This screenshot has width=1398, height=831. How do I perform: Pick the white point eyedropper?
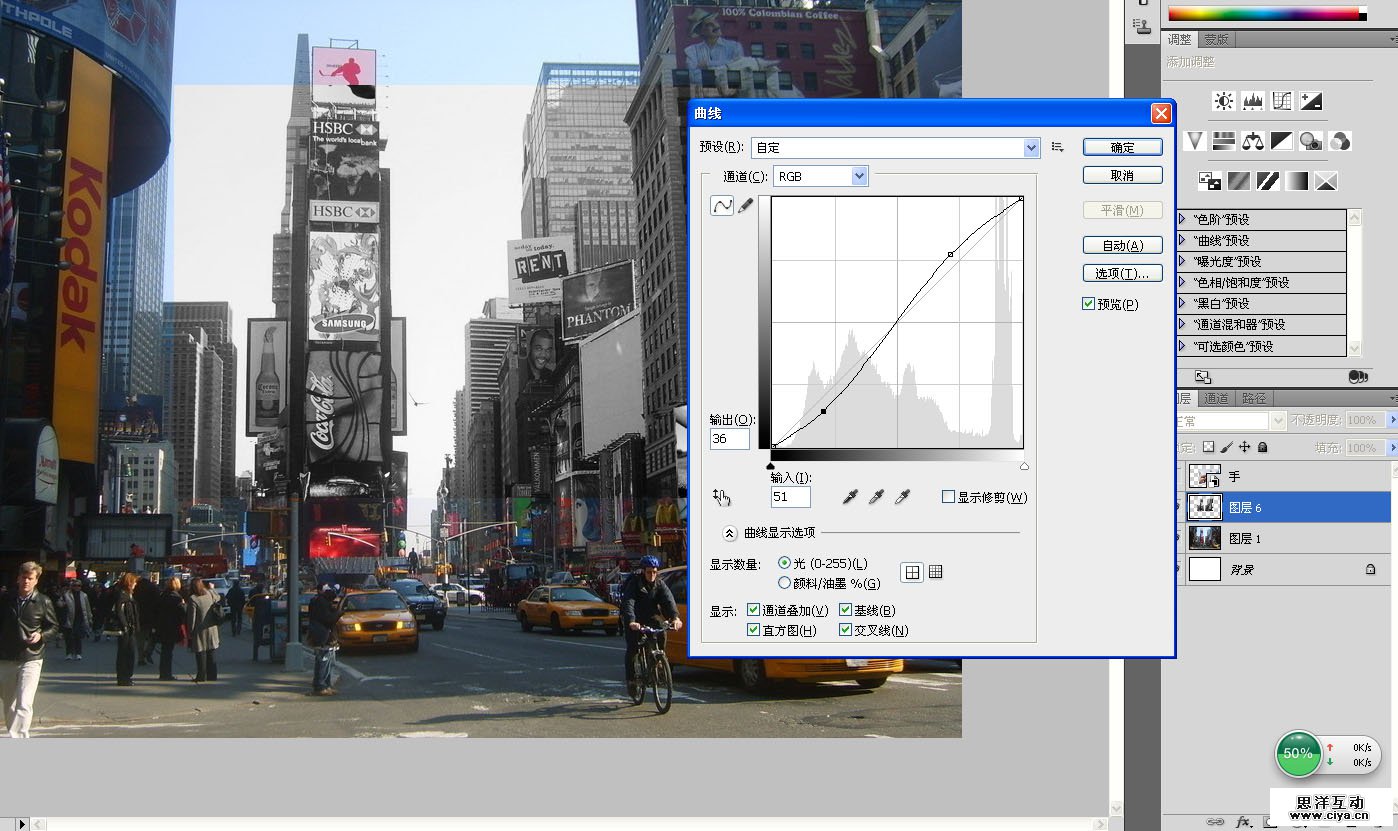tap(902, 497)
